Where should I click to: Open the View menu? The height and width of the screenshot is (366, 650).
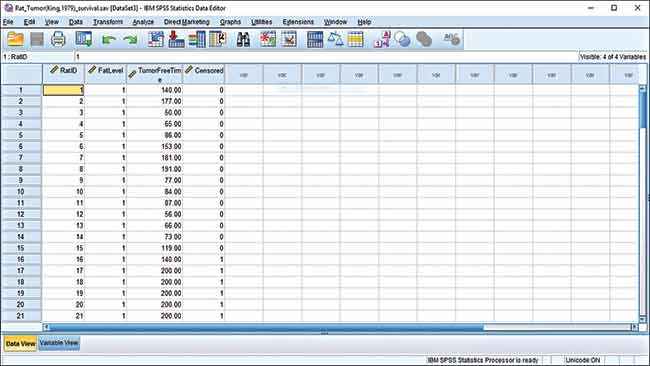pos(52,22)
